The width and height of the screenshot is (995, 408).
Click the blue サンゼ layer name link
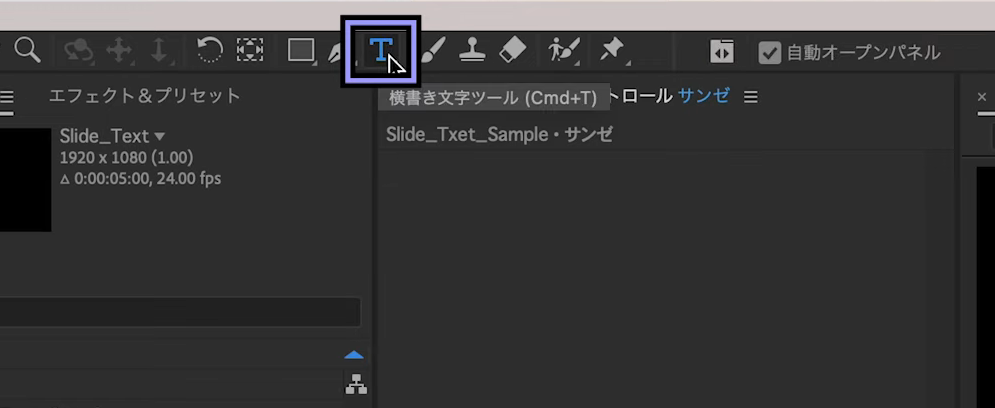[704, 96]
